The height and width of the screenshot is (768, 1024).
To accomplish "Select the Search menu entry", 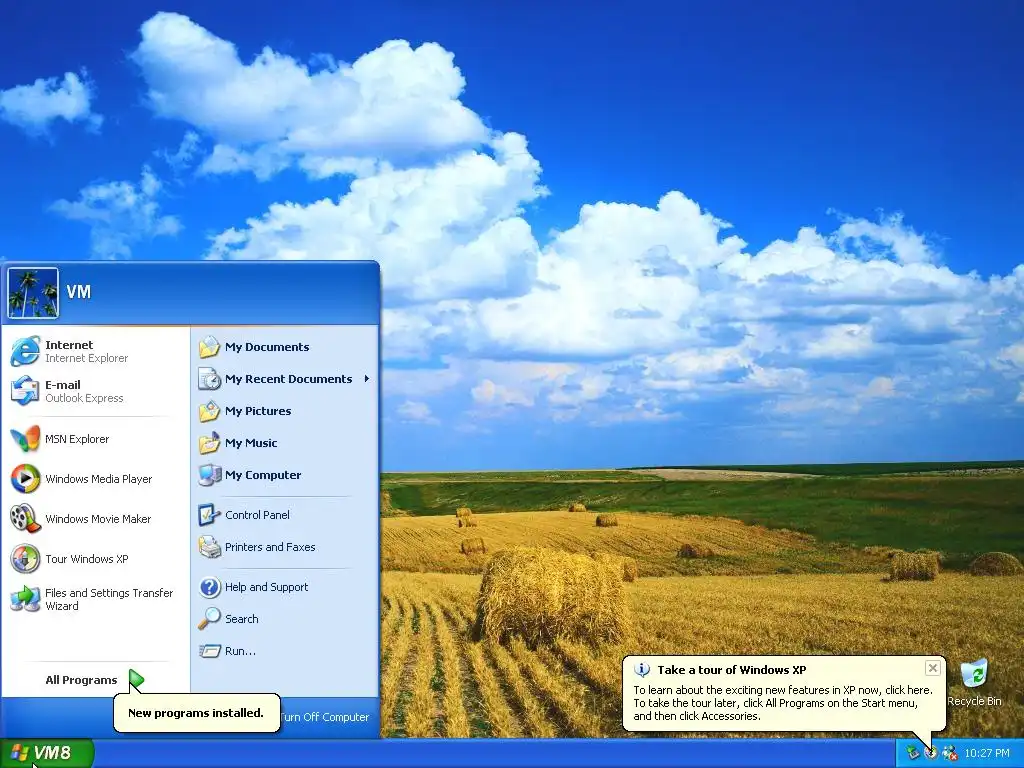I will click(285, 618).
